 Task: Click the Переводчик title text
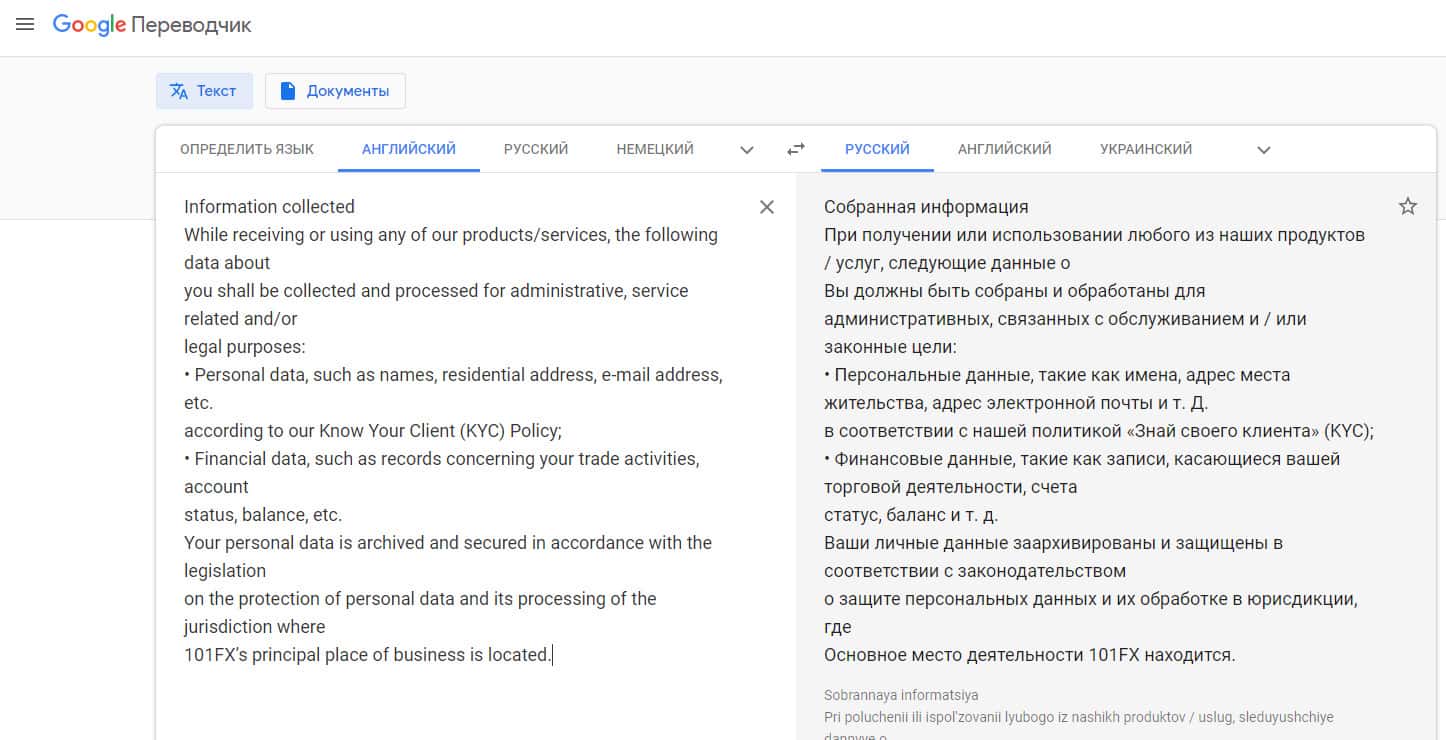point(192,25)
